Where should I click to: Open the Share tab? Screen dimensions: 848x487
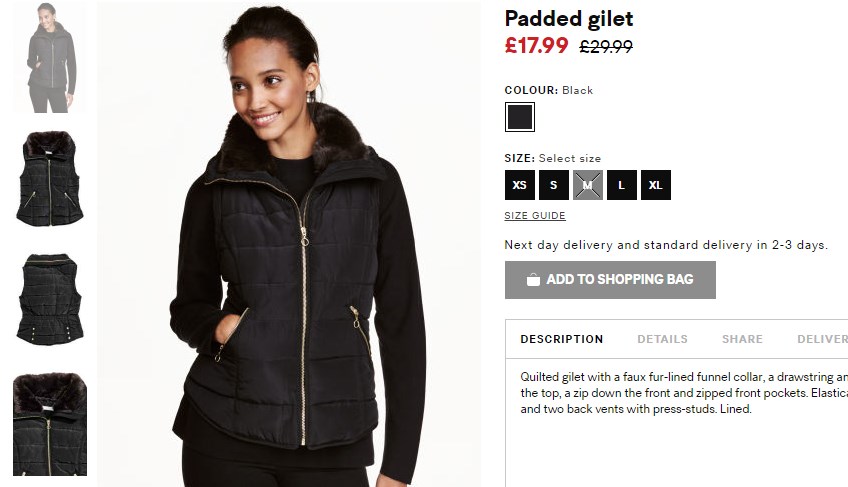742,339
